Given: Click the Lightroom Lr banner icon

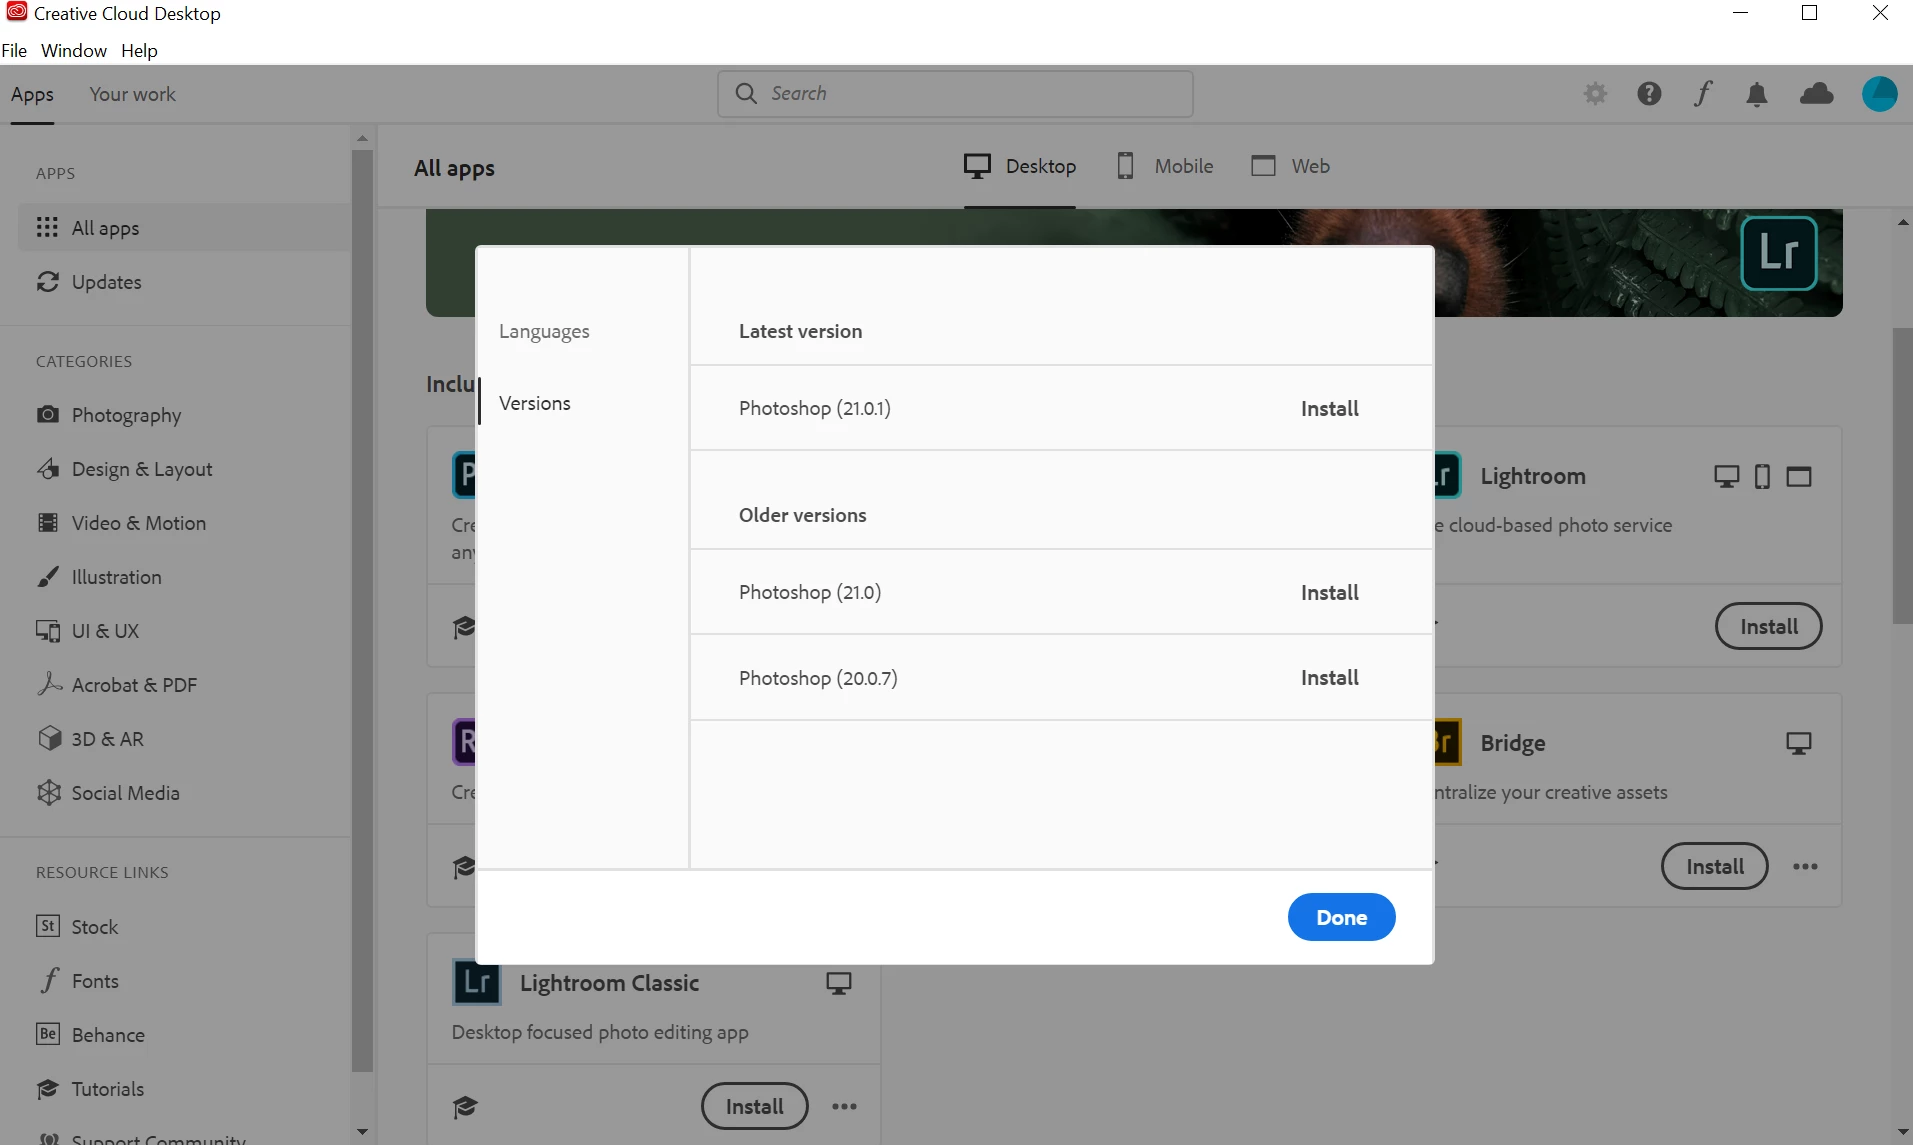Looking at the screenshot, I should coord(1779,253).
